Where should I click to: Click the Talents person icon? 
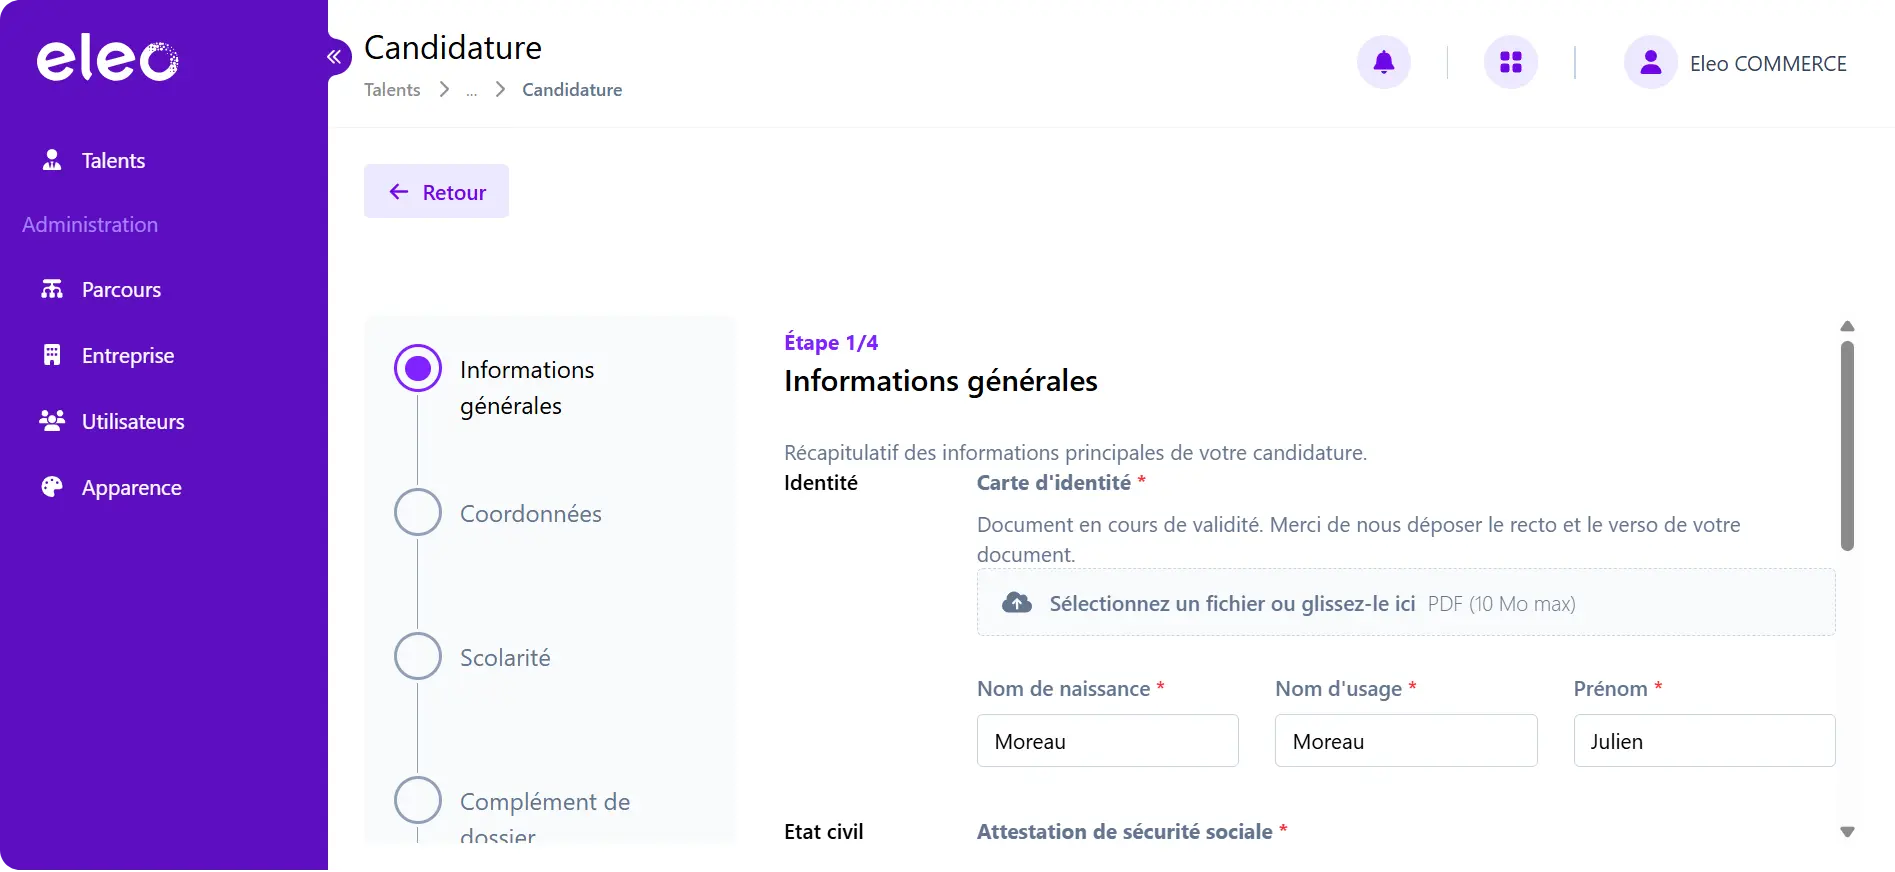pos(52,160)
